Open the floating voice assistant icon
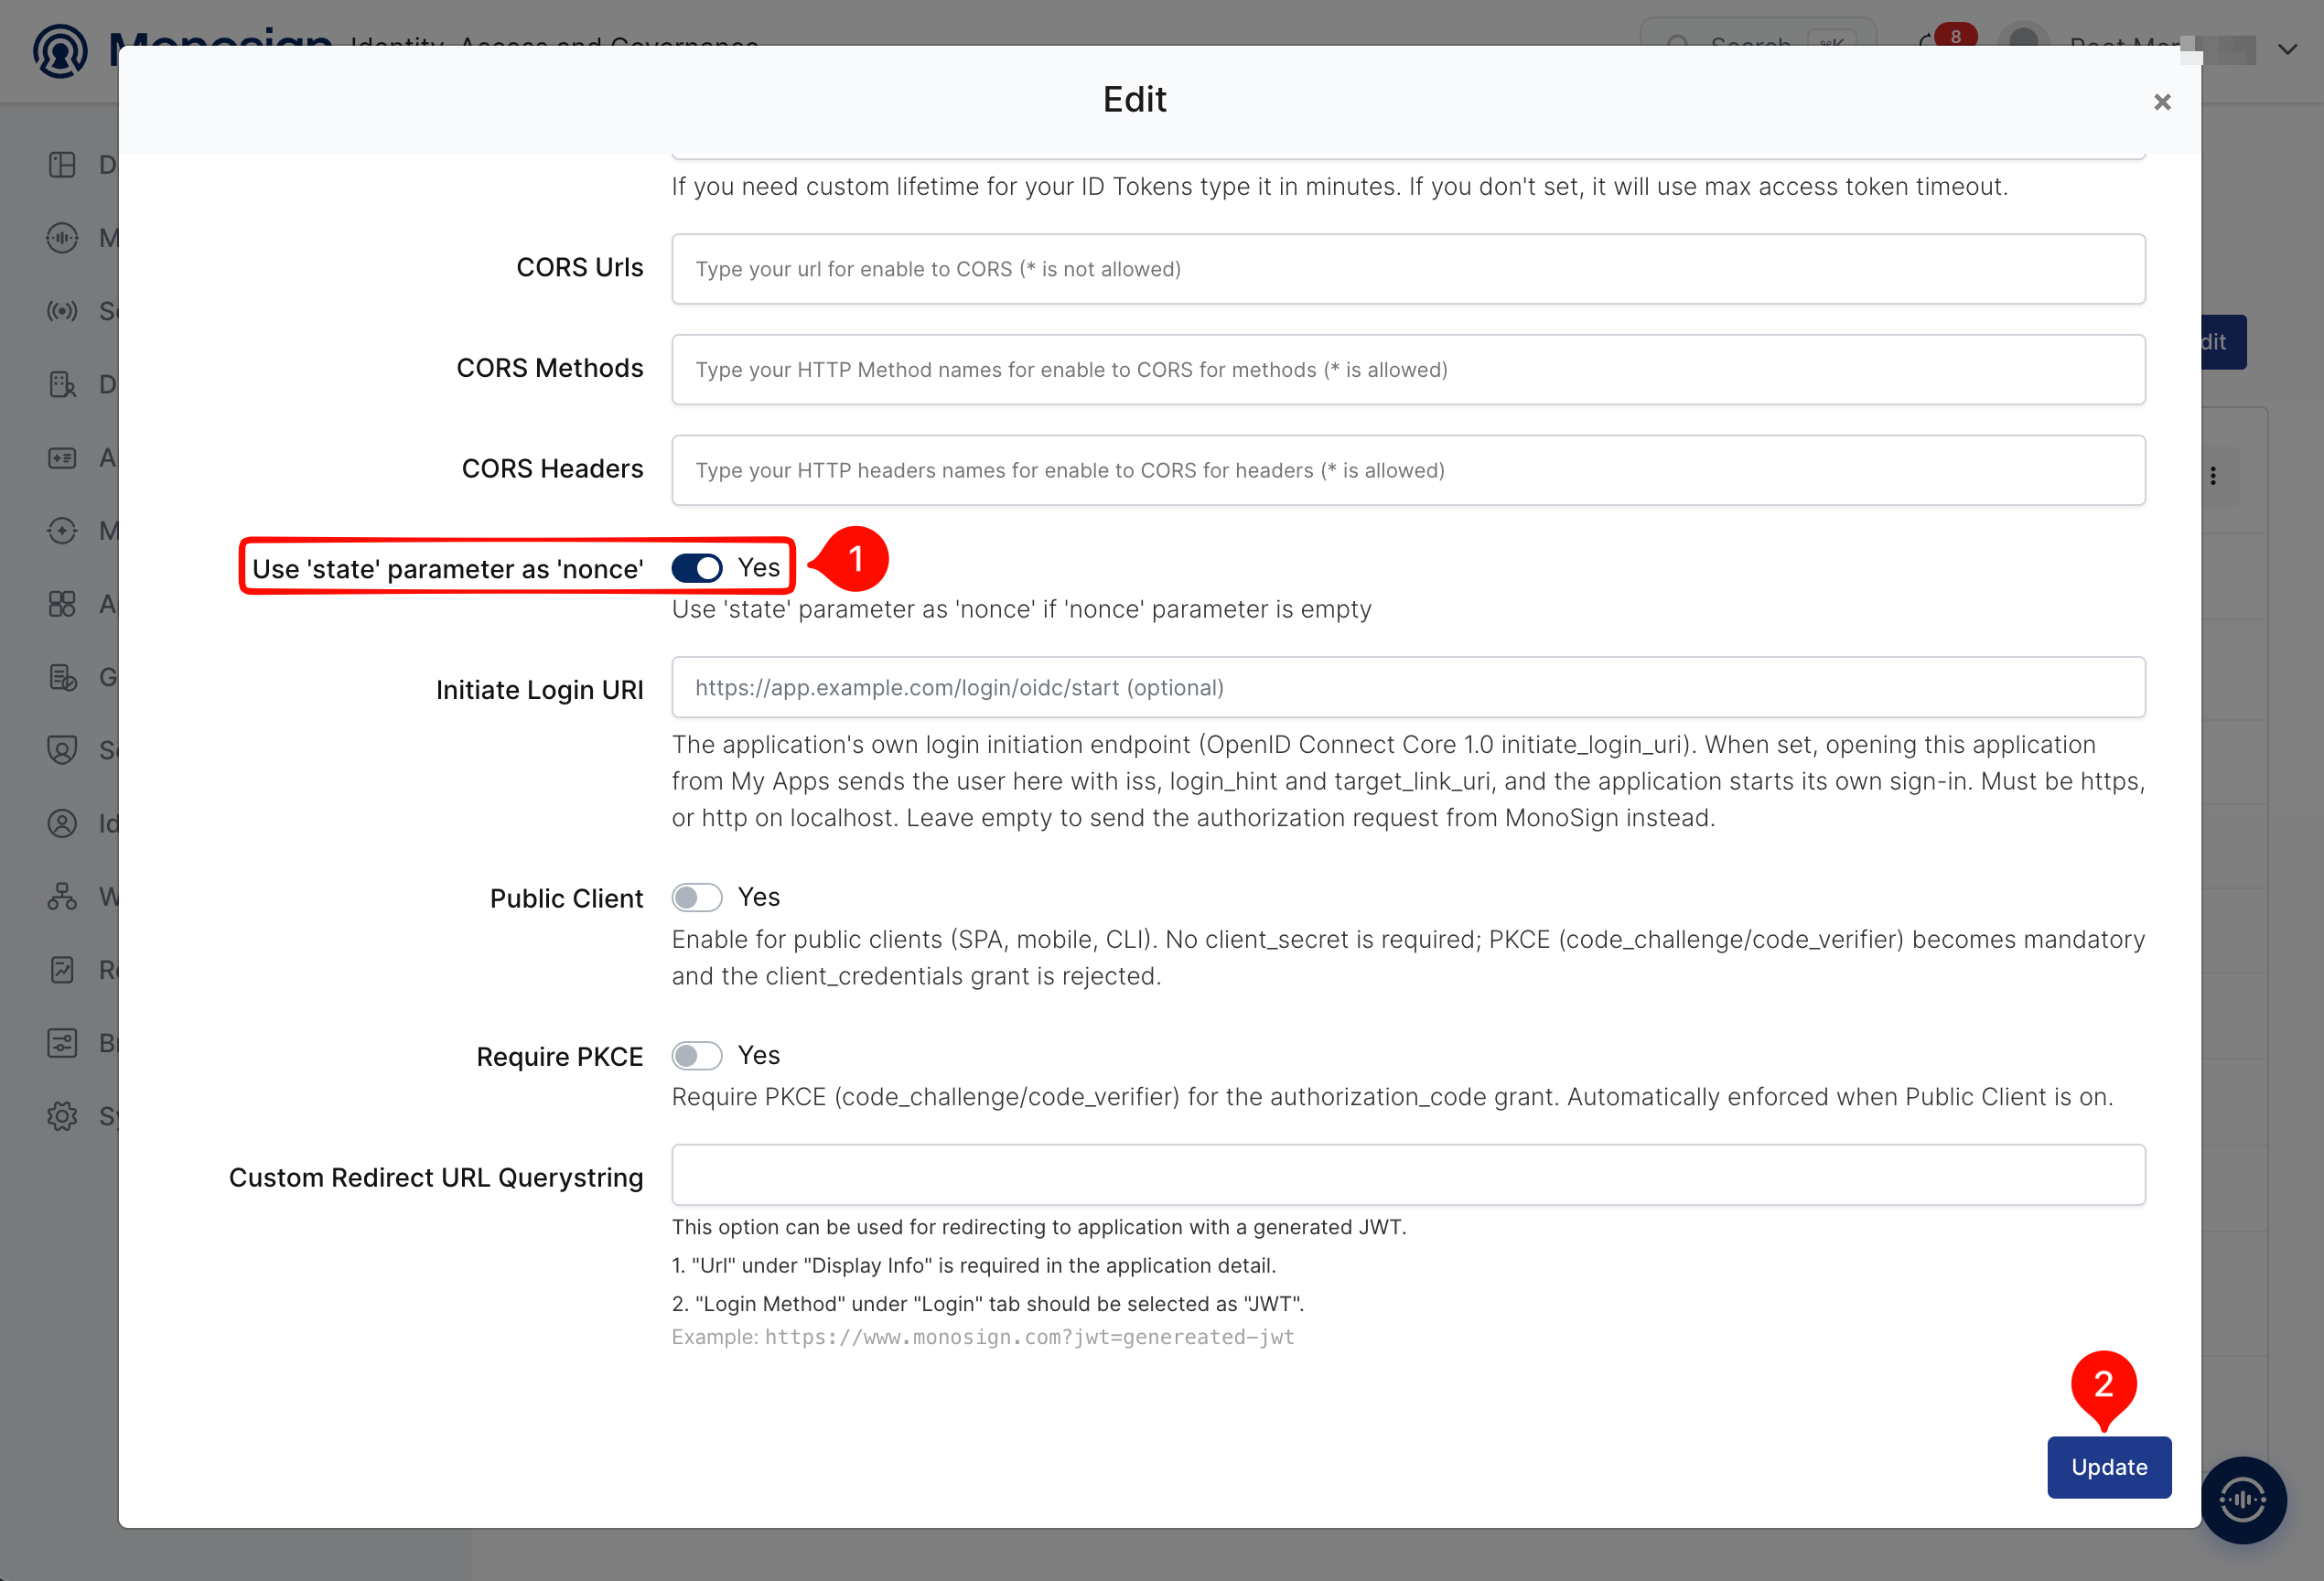 [2242, 1498]
